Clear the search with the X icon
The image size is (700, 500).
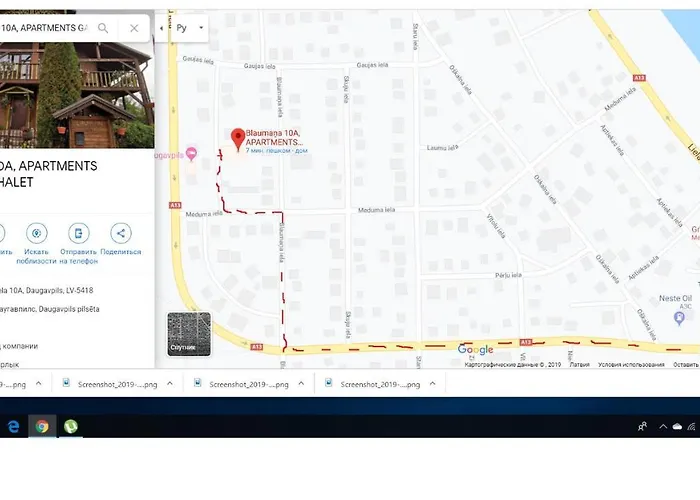134,28
